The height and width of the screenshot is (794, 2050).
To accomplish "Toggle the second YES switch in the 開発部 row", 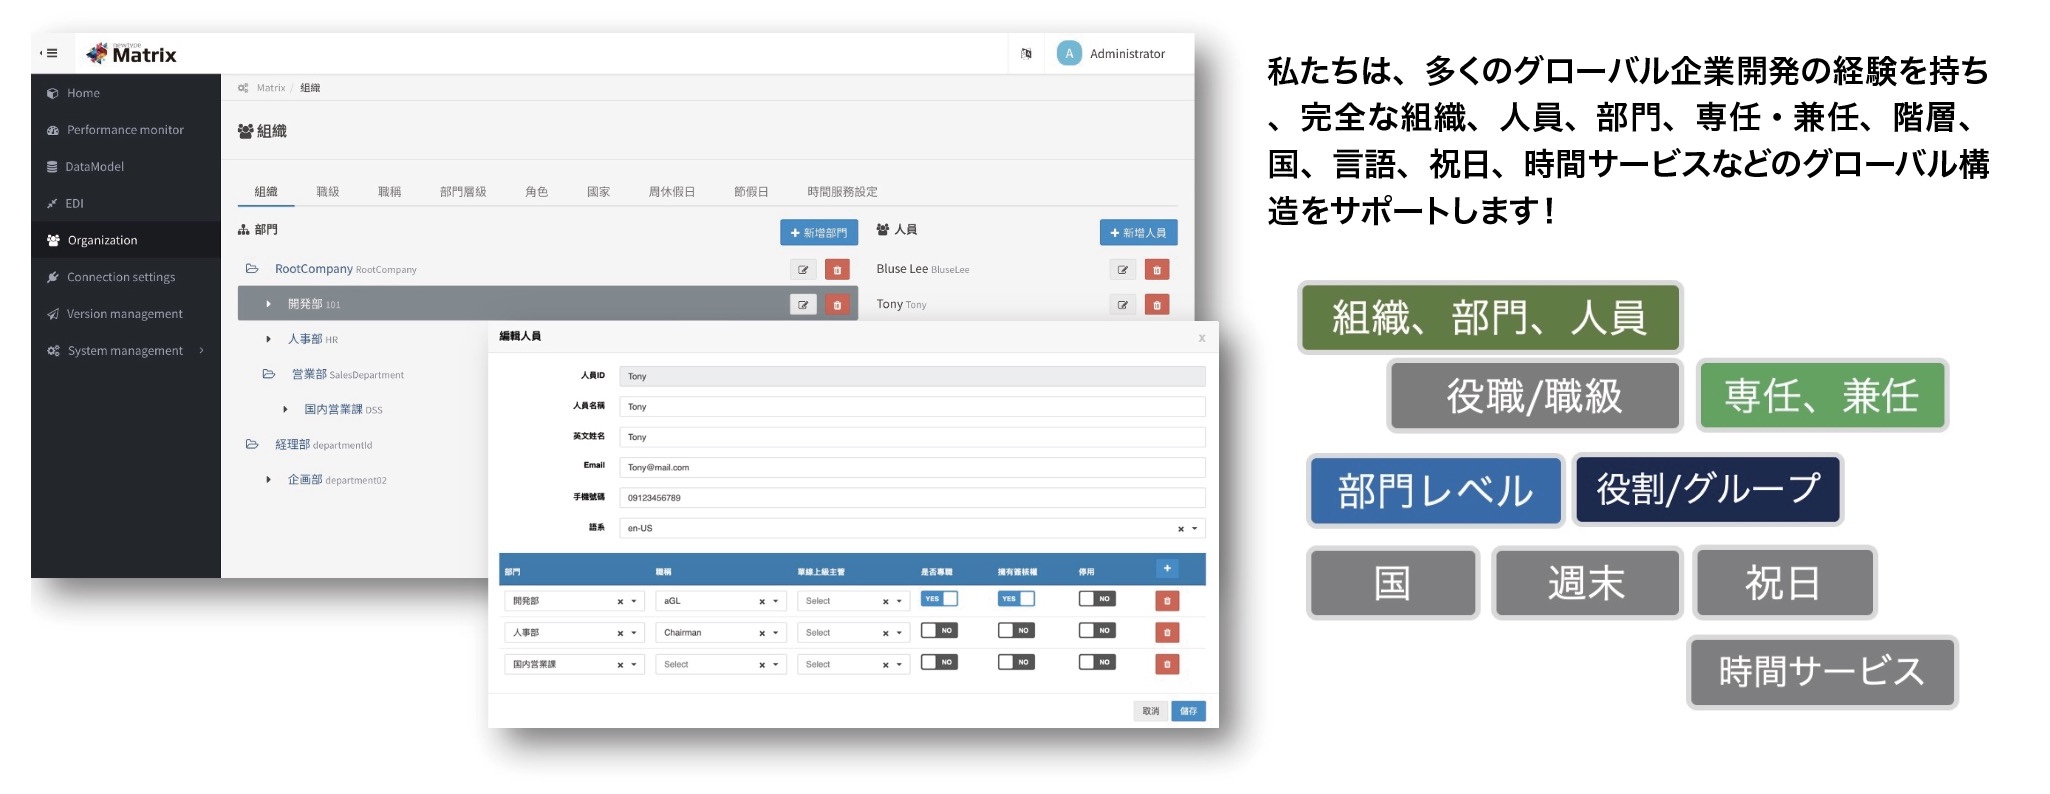I will (x=1016, y=599).
